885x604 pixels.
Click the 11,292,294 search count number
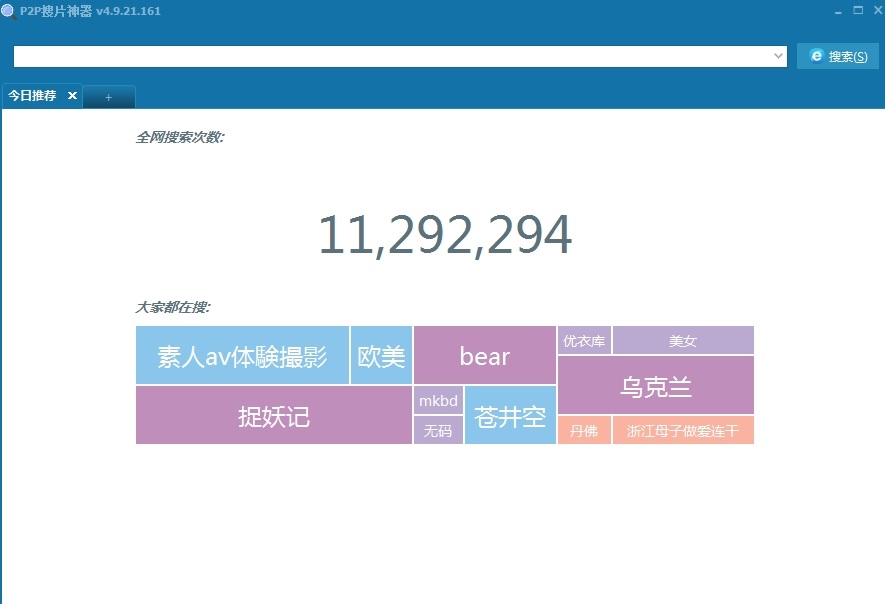click(445, 234)
